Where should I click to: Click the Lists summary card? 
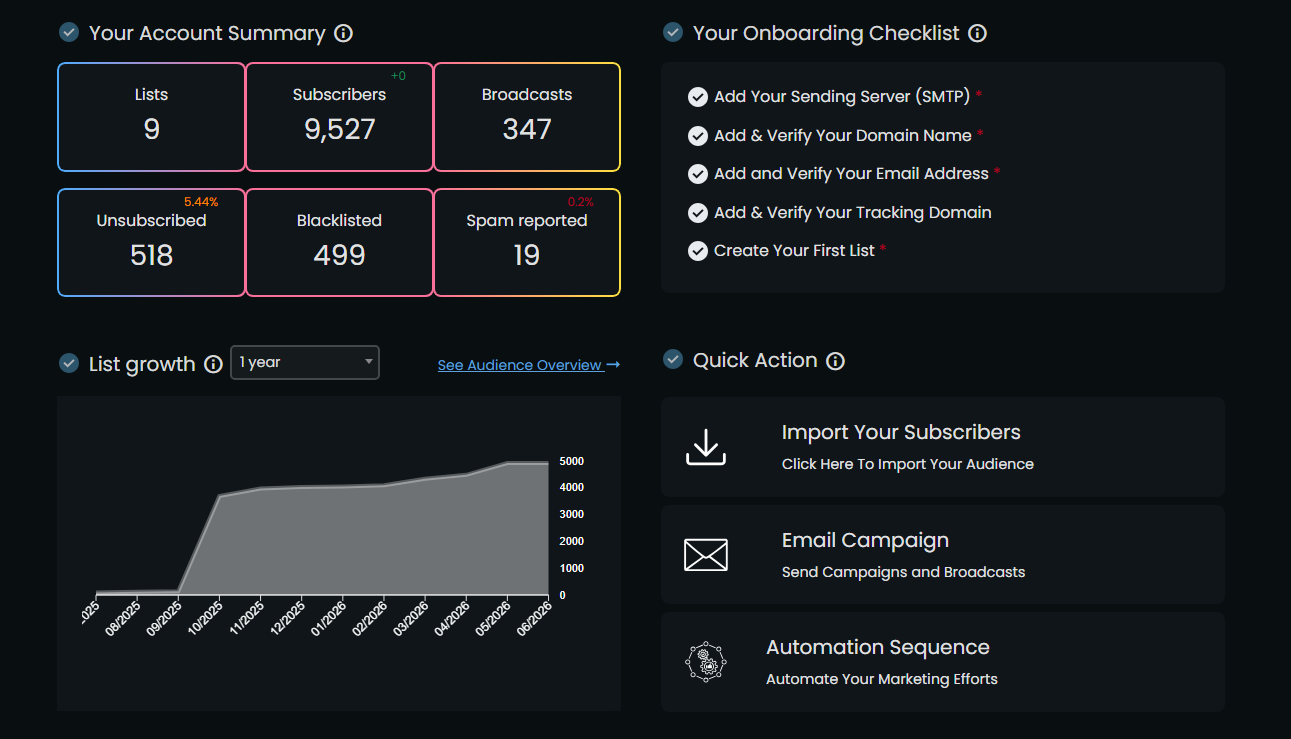[x=151, y=117]
